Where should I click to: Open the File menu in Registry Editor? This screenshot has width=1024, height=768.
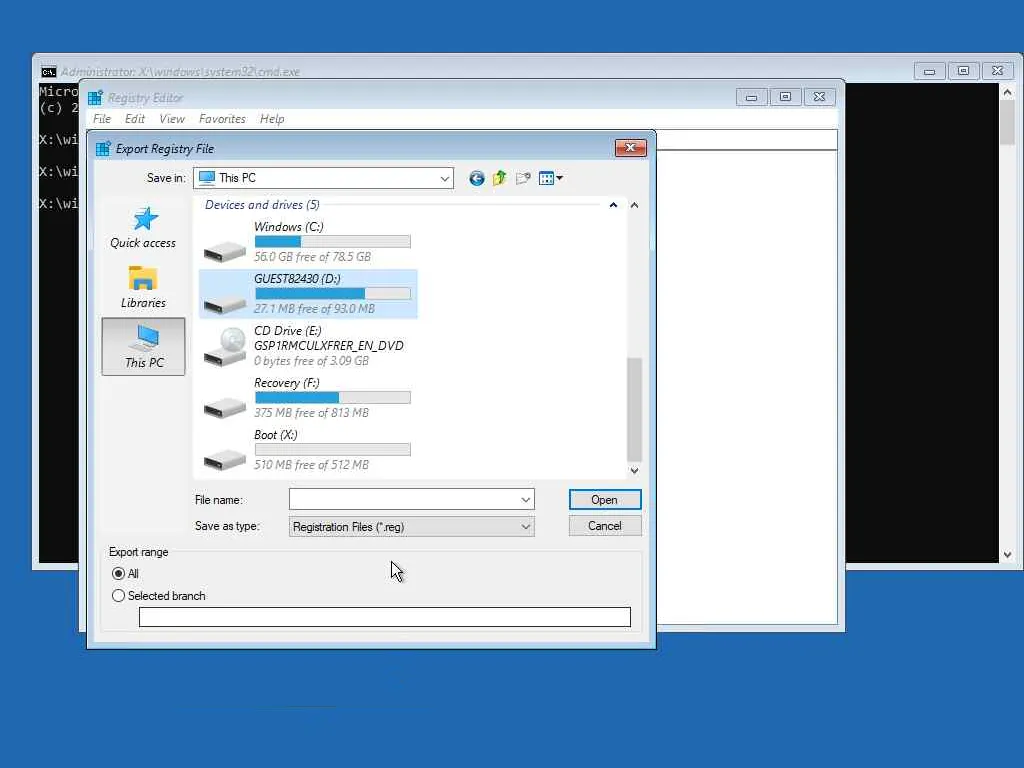pyautogui.click(x=102, y=119)
